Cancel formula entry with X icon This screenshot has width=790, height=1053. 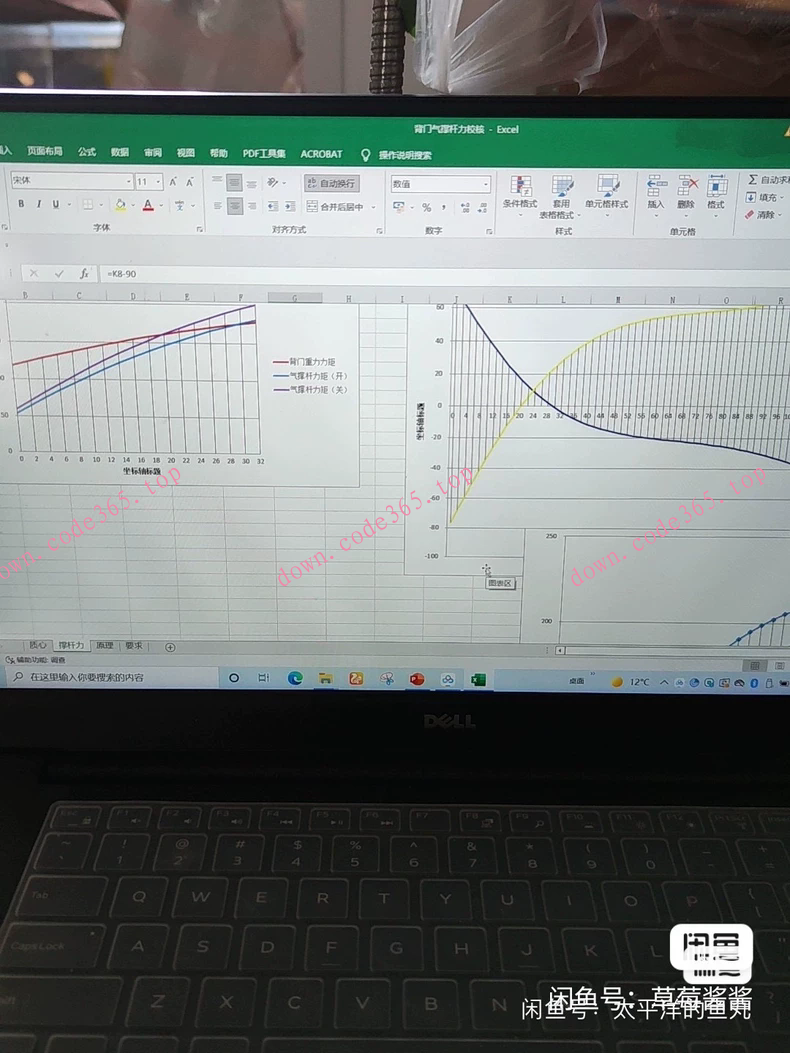[x=34, y=273]
